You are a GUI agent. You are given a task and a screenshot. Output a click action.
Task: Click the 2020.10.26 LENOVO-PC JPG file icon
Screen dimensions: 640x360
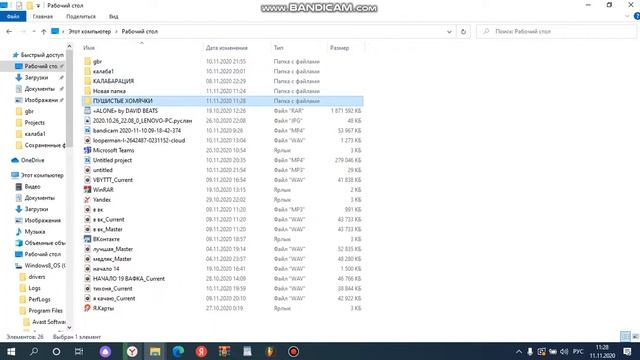(87, 120)
